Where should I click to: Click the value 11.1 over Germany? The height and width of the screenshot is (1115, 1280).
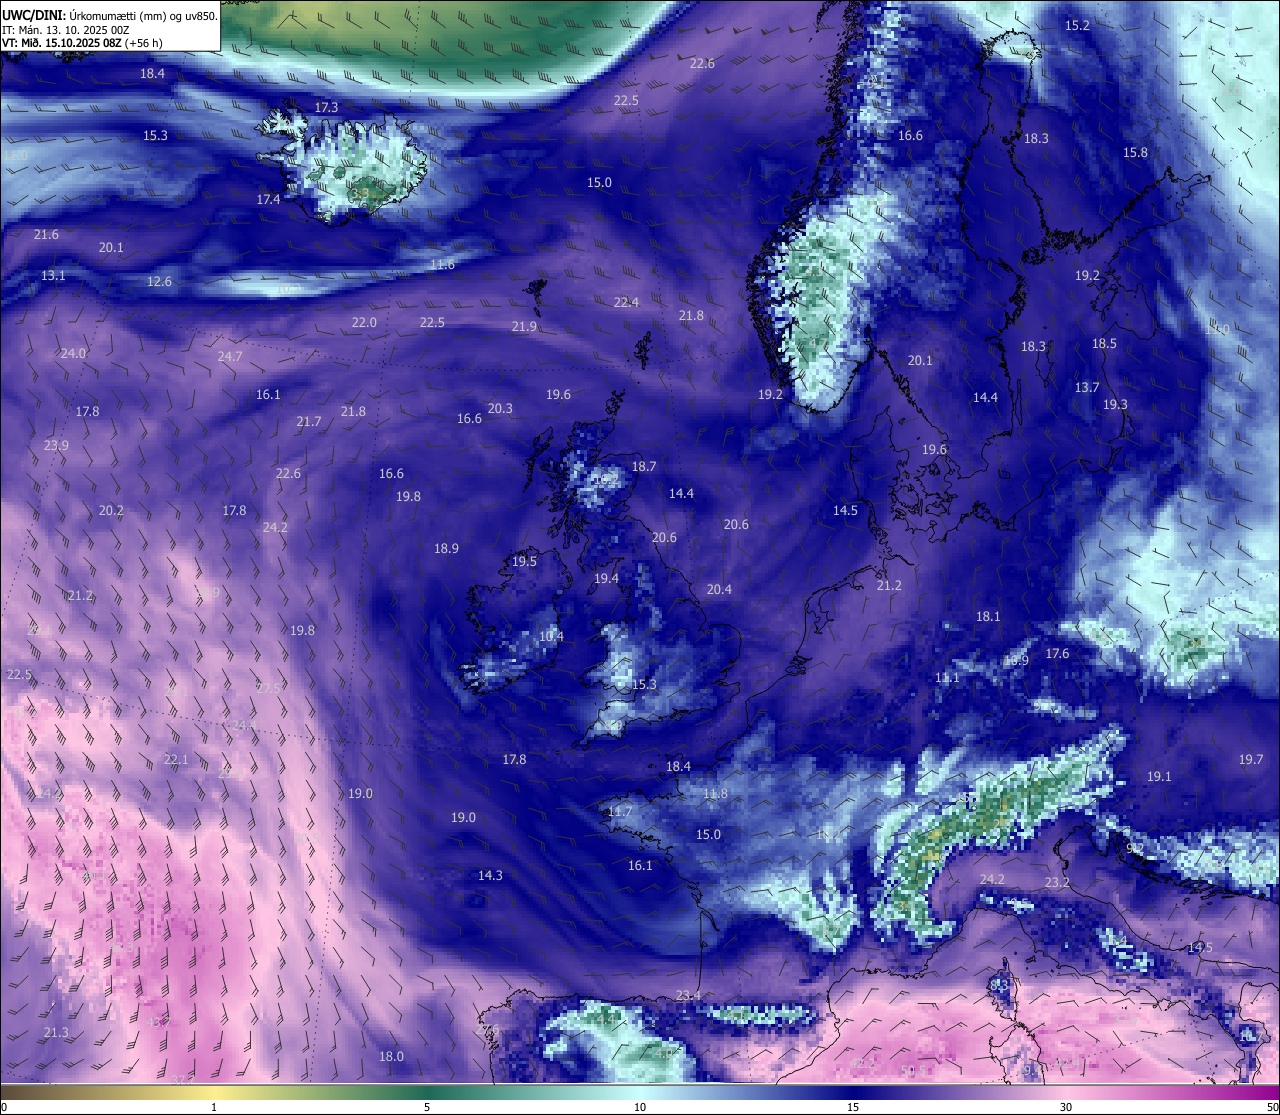[x=947, y=678]
